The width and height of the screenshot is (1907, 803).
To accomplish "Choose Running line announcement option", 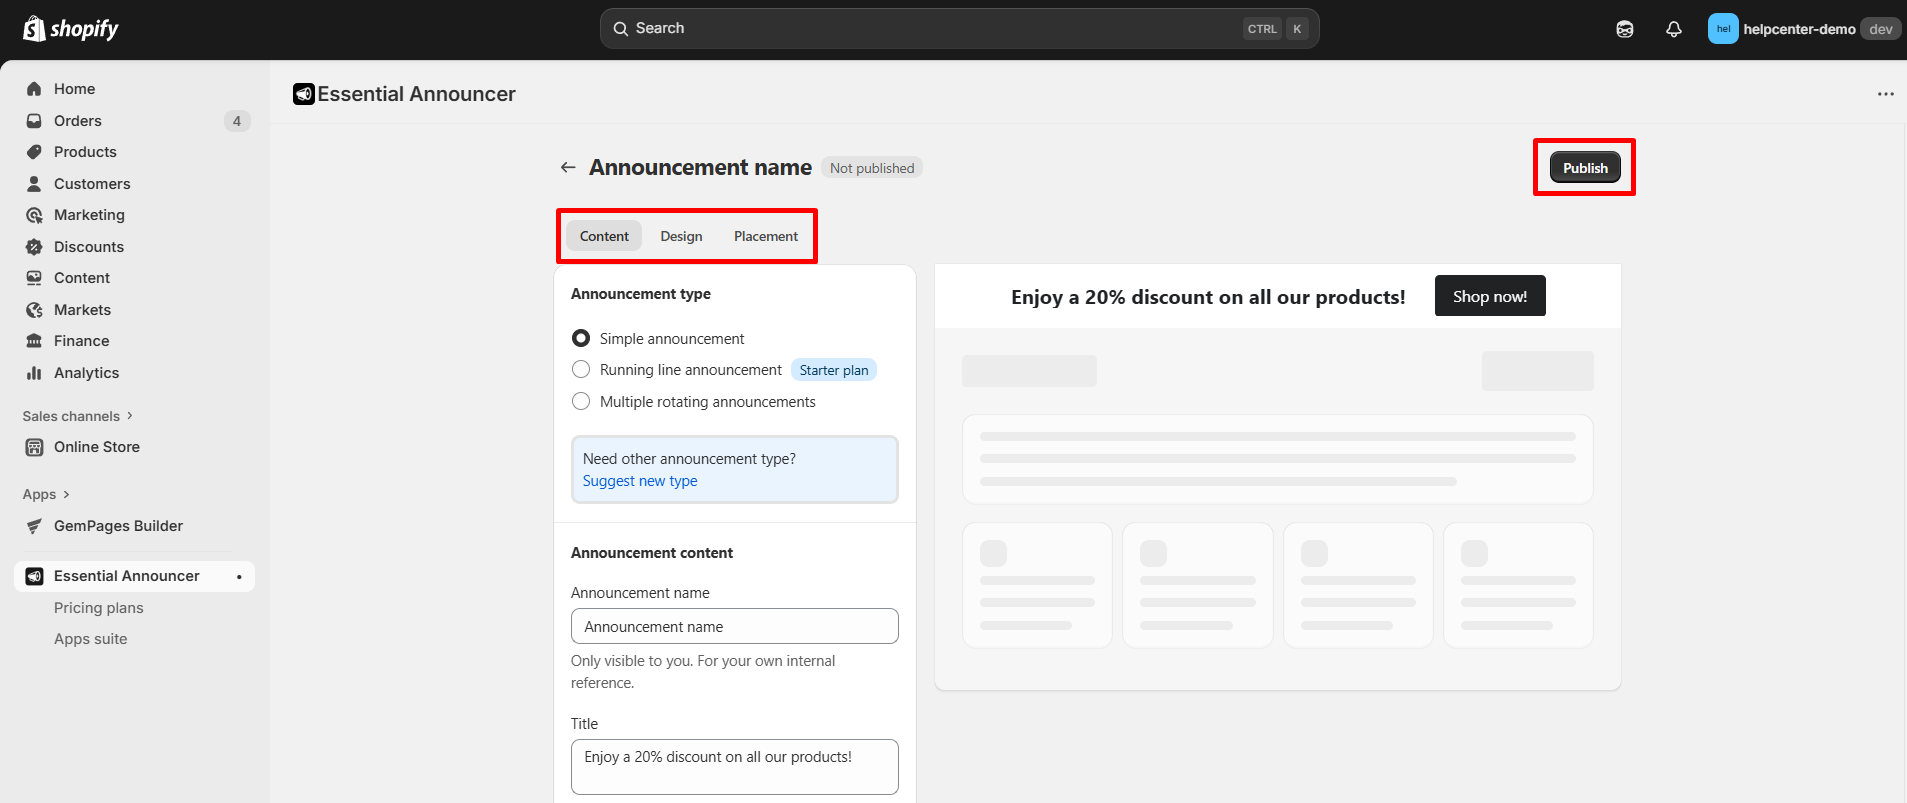I will point(581,370).
